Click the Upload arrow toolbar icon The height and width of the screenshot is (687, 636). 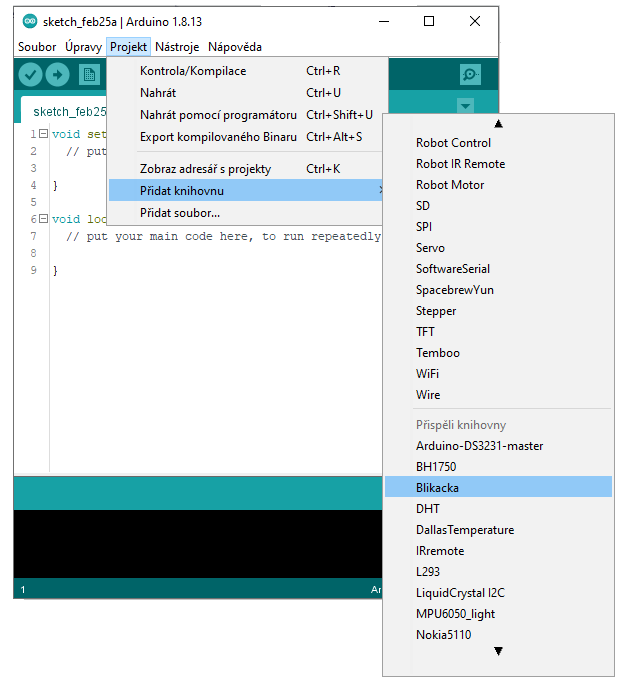pos(57,75)
